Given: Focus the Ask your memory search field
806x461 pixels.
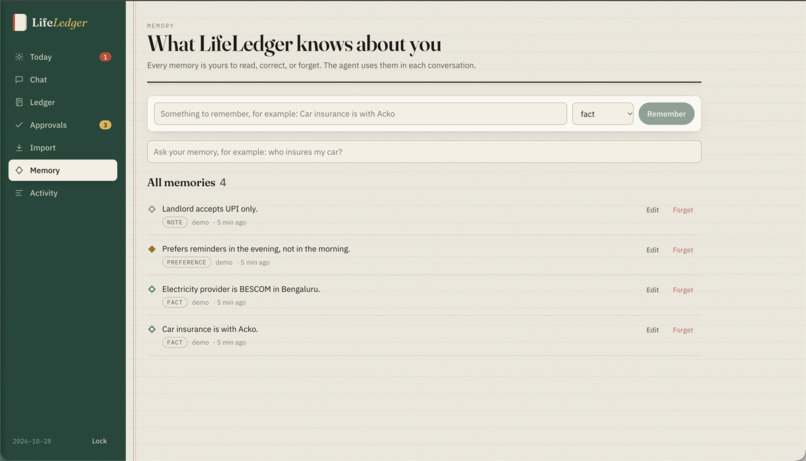Looking at the screenshot, I should point(424,152).
